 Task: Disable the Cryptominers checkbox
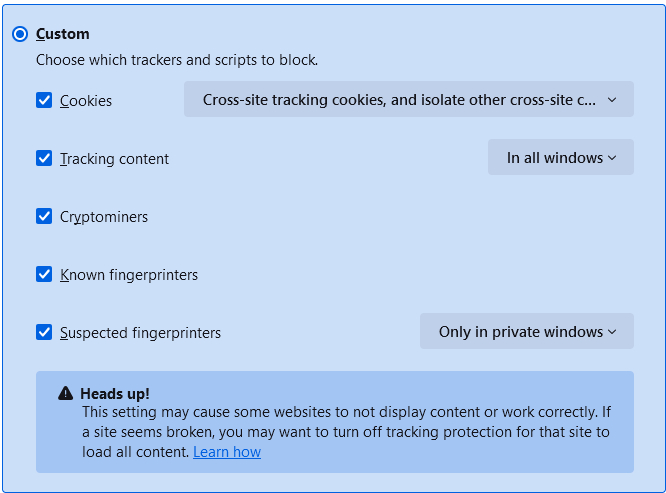[44, 216]
